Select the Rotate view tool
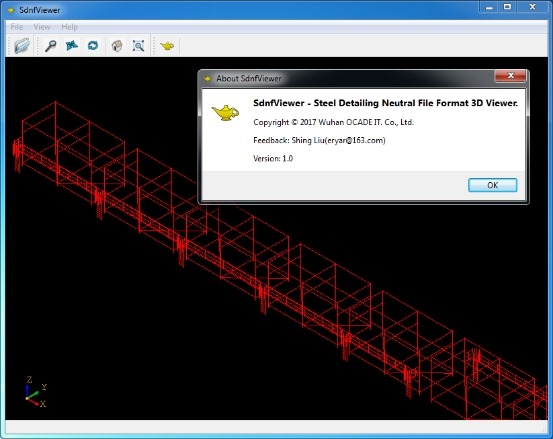 coord(93,45)
